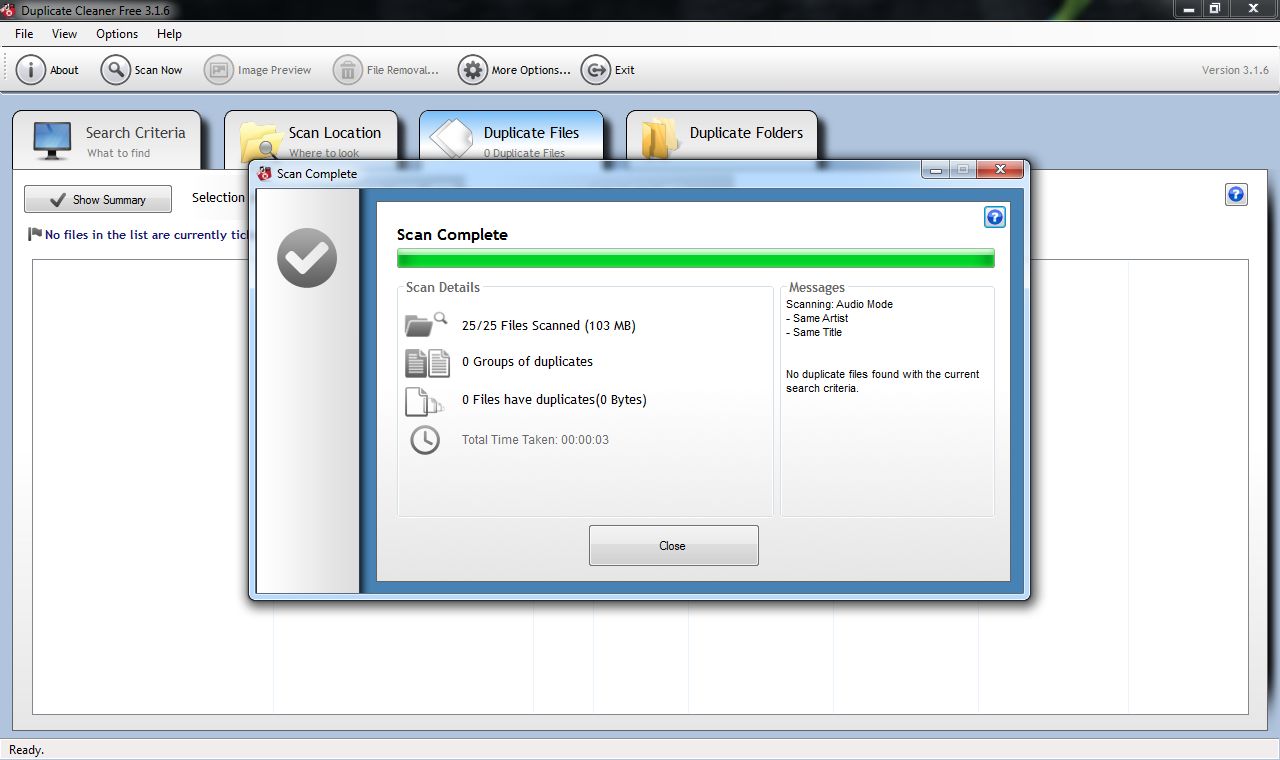Image resolution: width=1280 pixels, height=760 pixels.
Task: Click the Search Criteria monitor icon
Action: [x=52, y=140]
